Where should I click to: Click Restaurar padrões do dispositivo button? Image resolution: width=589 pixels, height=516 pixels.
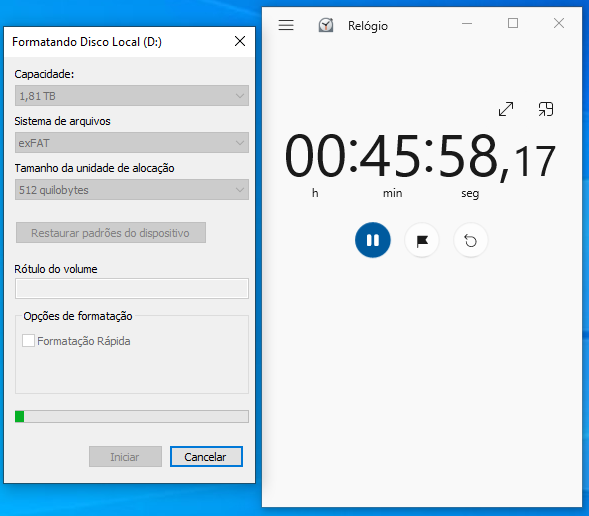click(x=111, y=232)
